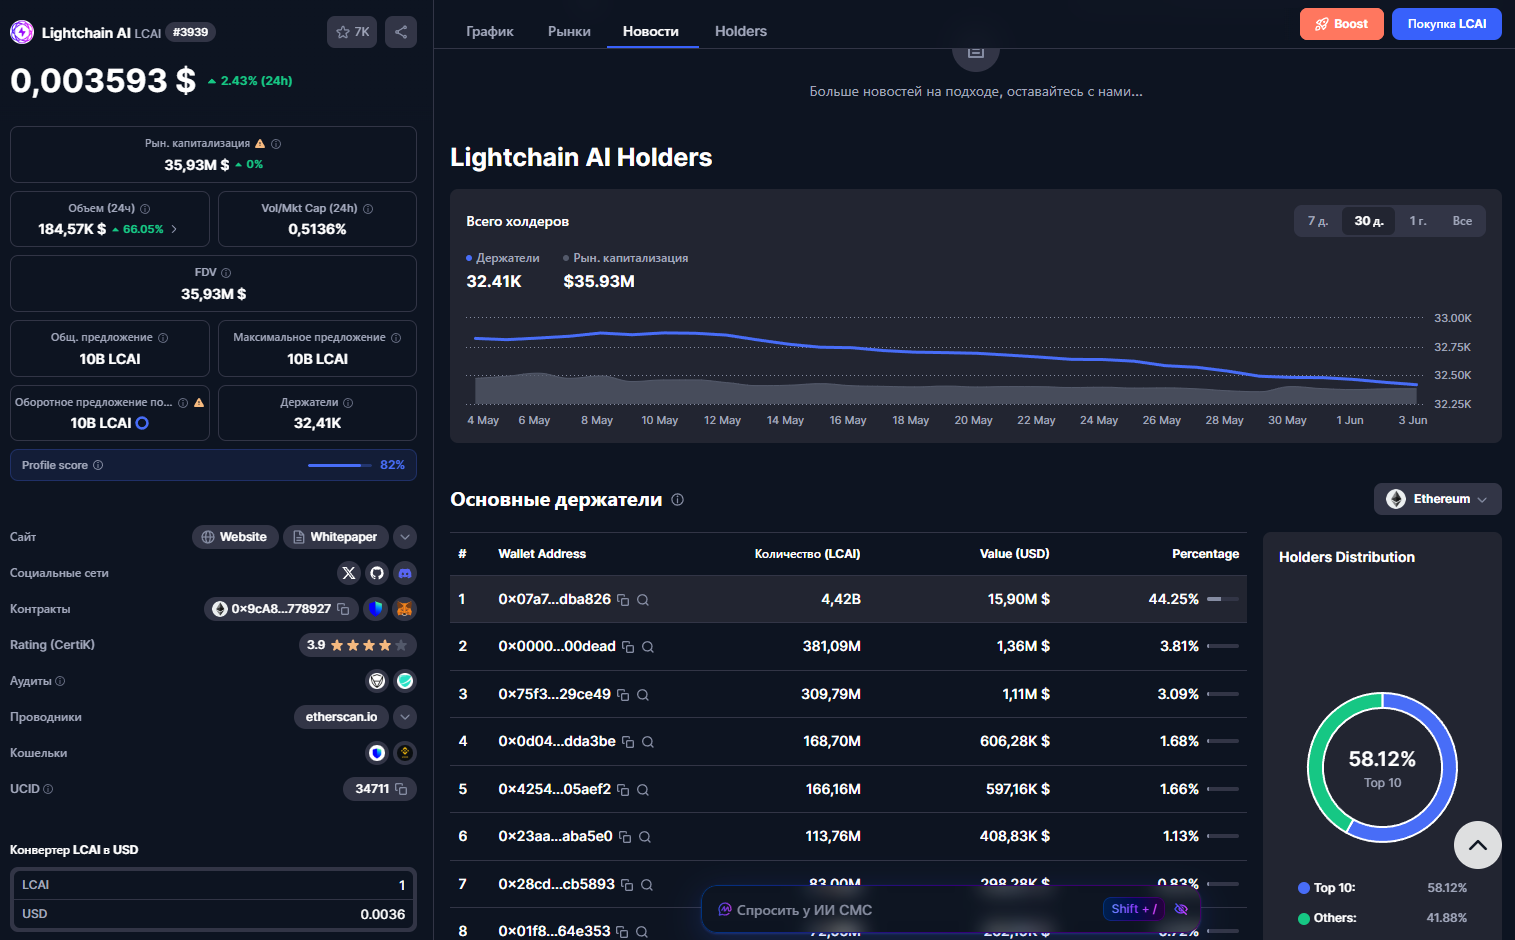The height and width of the screenshot is (940, 1515).
Task: Open etherscan.io explorer link
Action: [341, 717]
